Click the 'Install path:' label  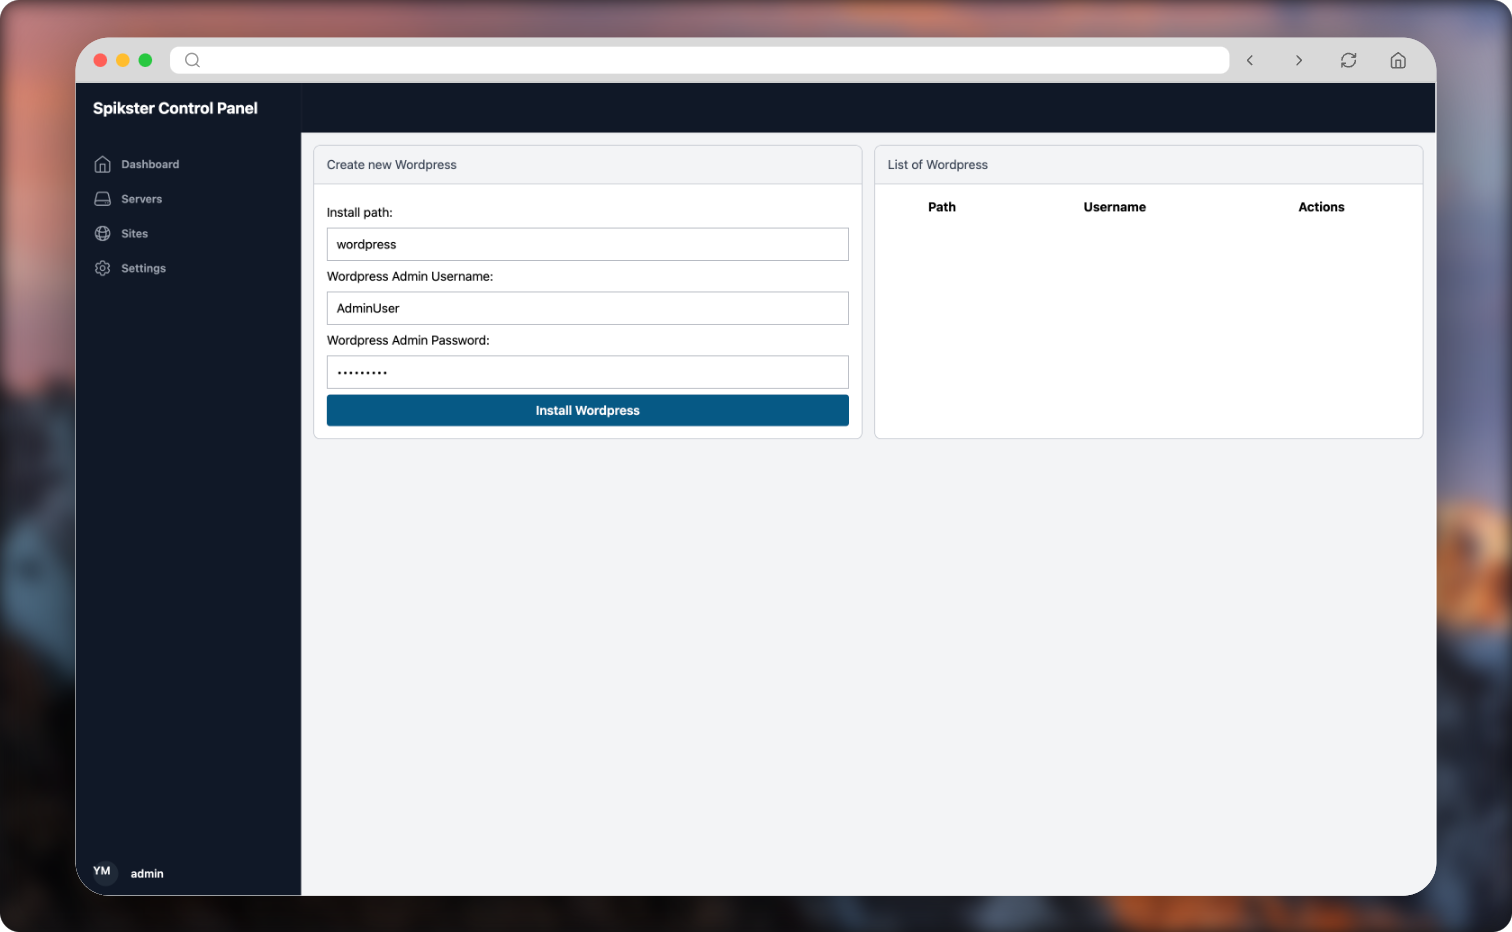360,212
